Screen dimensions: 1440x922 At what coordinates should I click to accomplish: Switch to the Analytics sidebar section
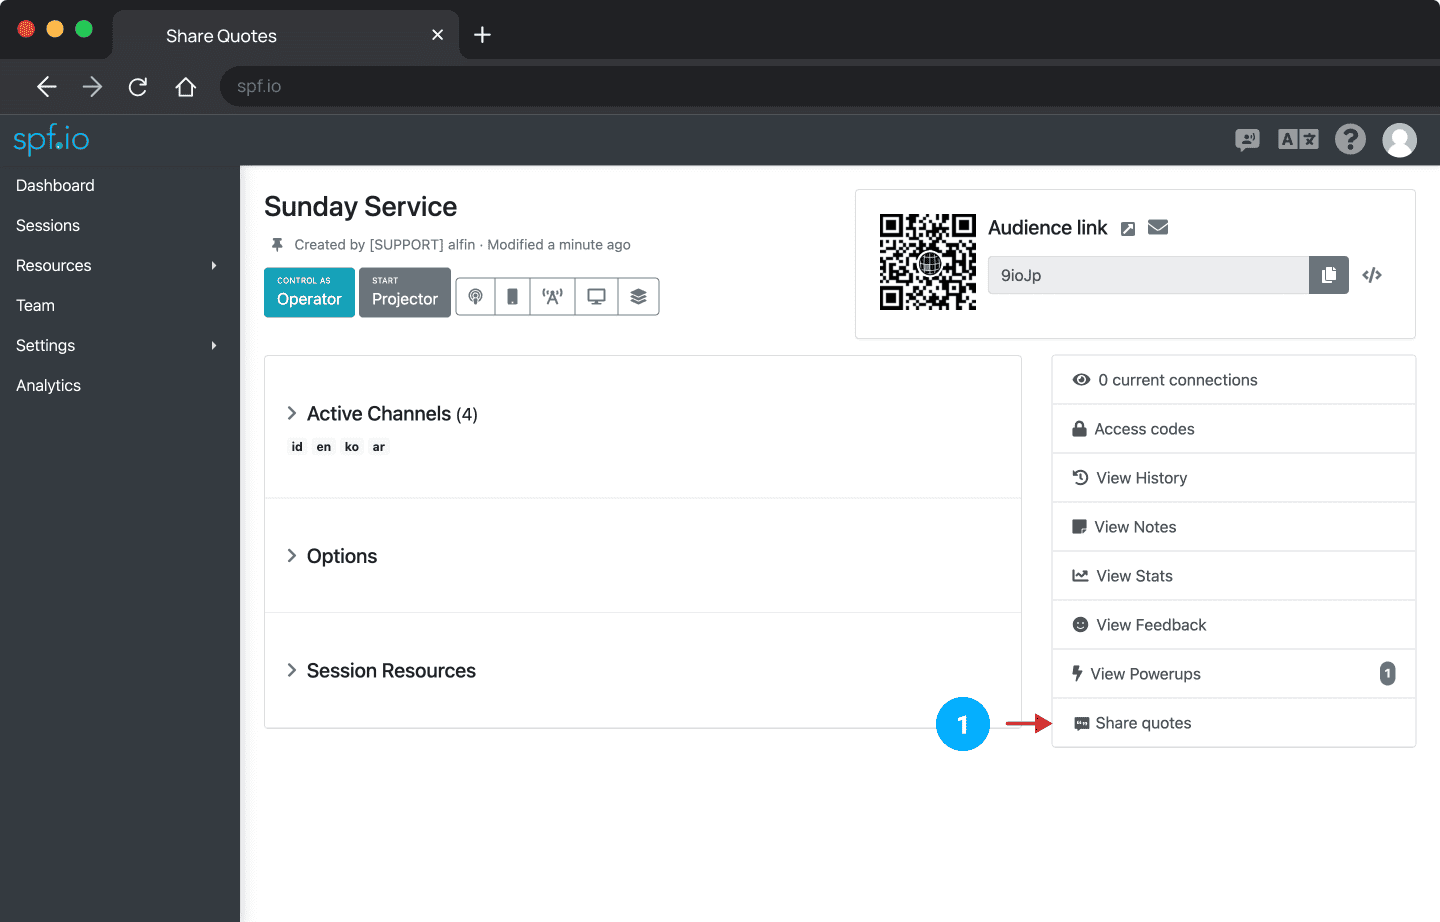pos(47,385)
